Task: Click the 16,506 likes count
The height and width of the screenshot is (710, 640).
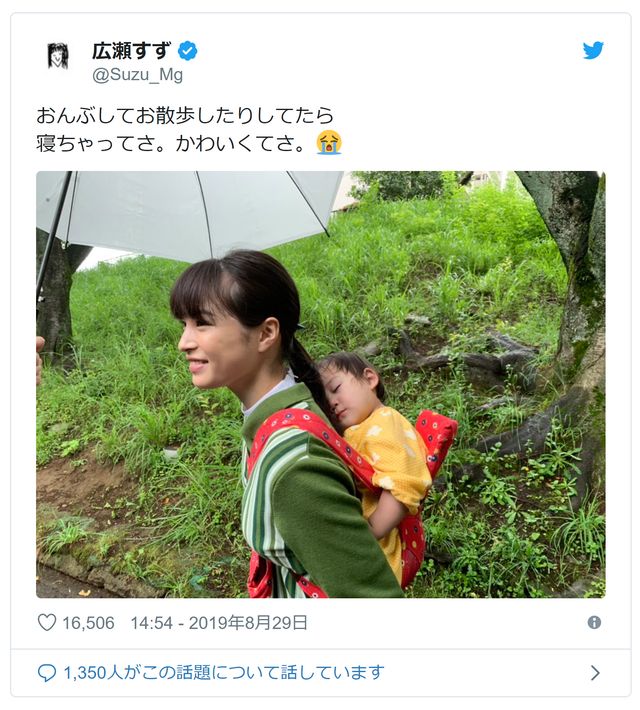Action: click(88, 623)
